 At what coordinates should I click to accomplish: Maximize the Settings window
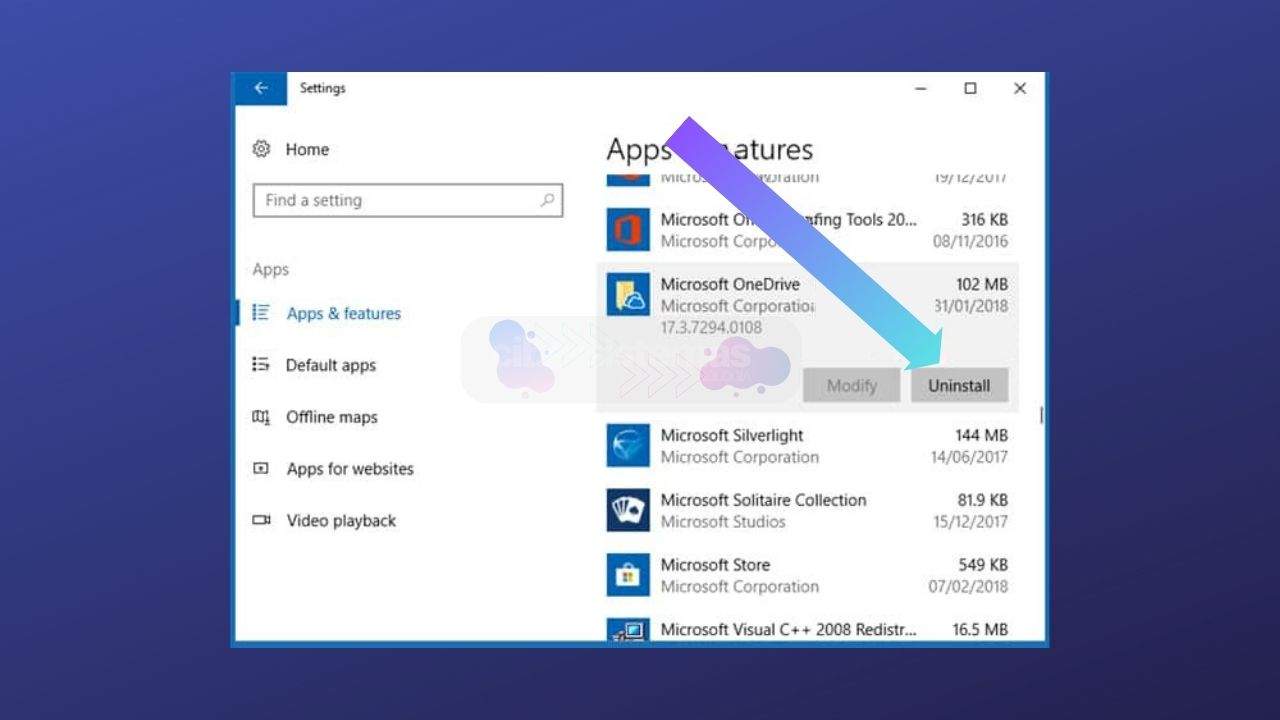pyautogui.click(x=970, y=88)
